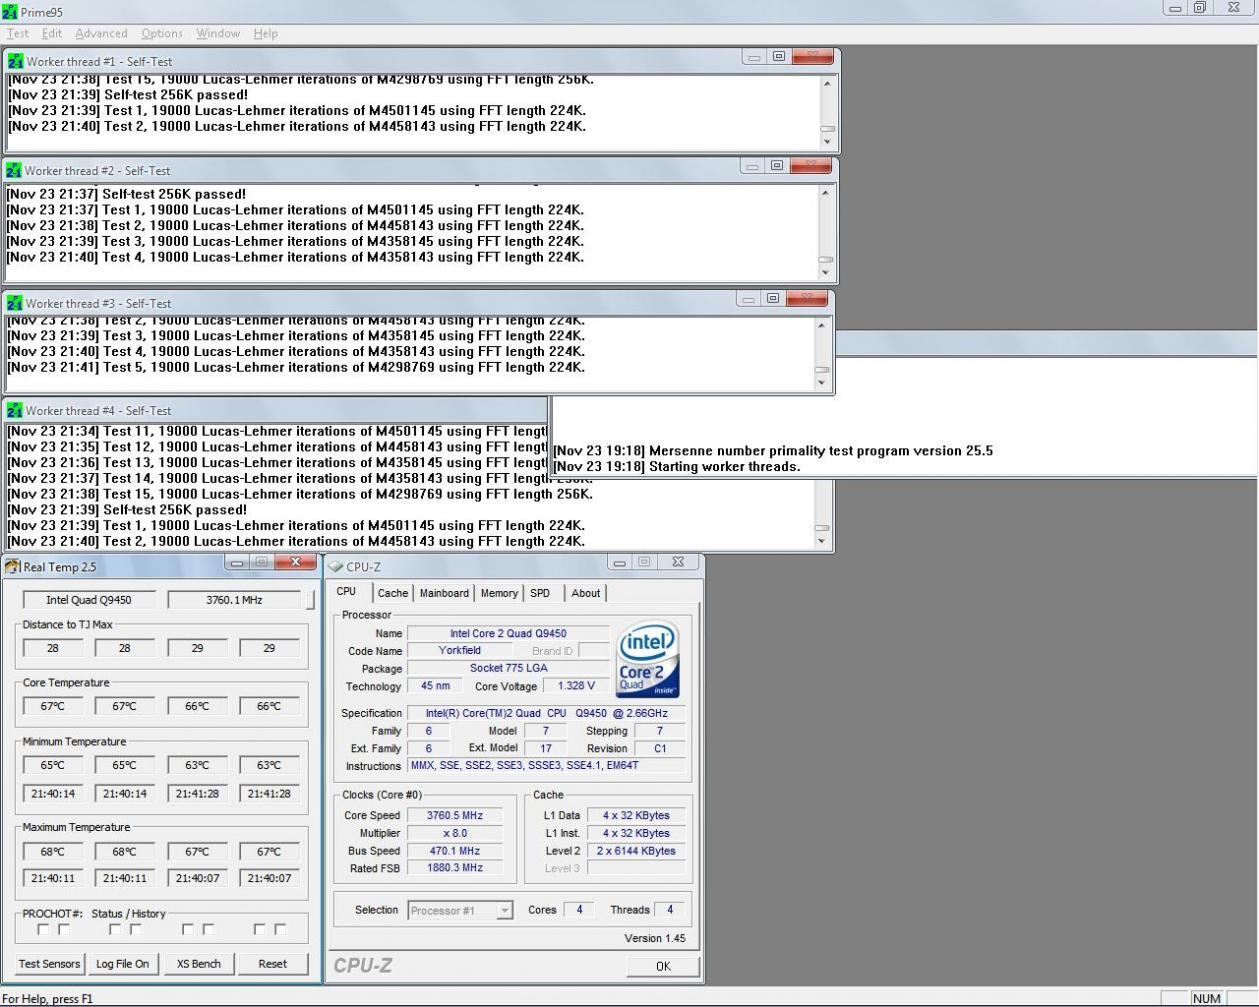
Task: Switch to the CPU tab in CPU-Z
Action: pyautogui.click(x=346, y=592)
